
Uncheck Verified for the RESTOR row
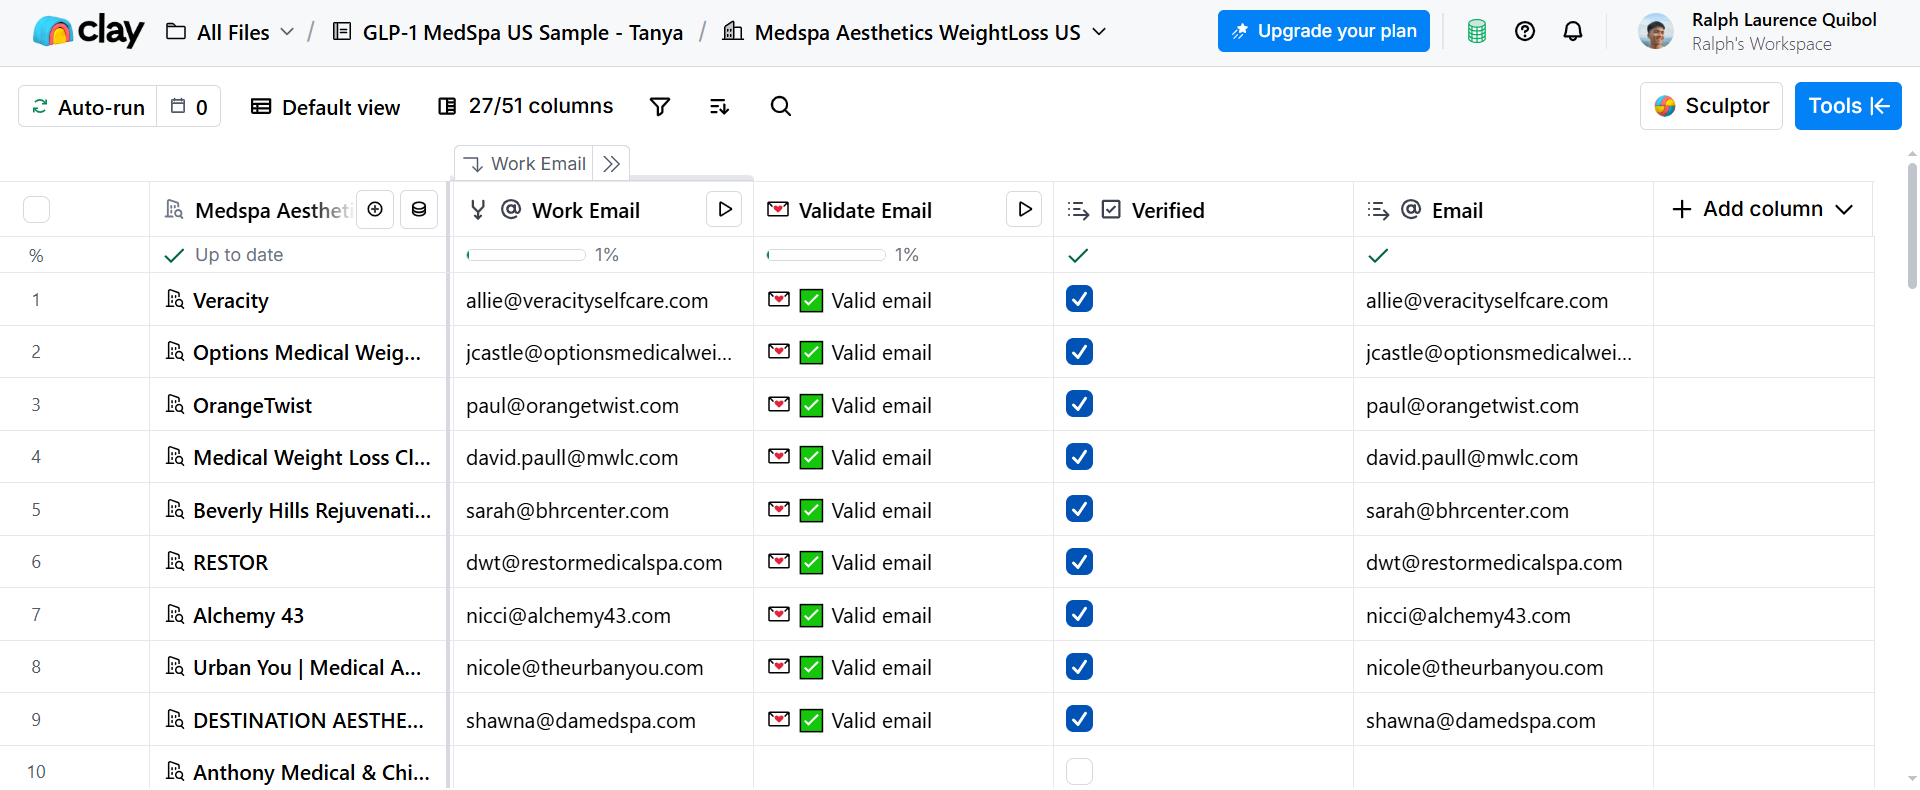(x=1079, y=562)
